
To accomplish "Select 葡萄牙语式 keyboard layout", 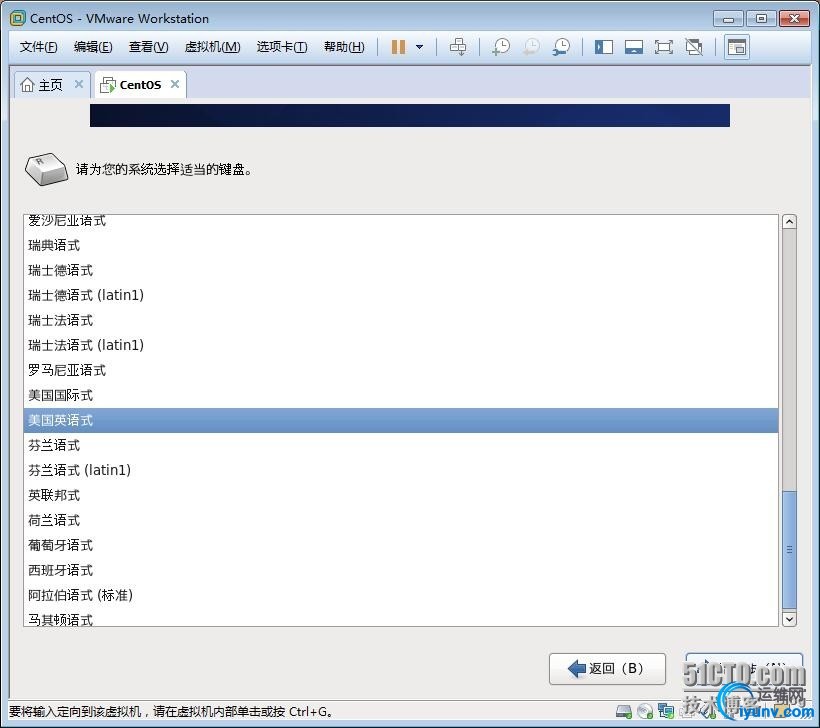I will (x=401, y=545).
